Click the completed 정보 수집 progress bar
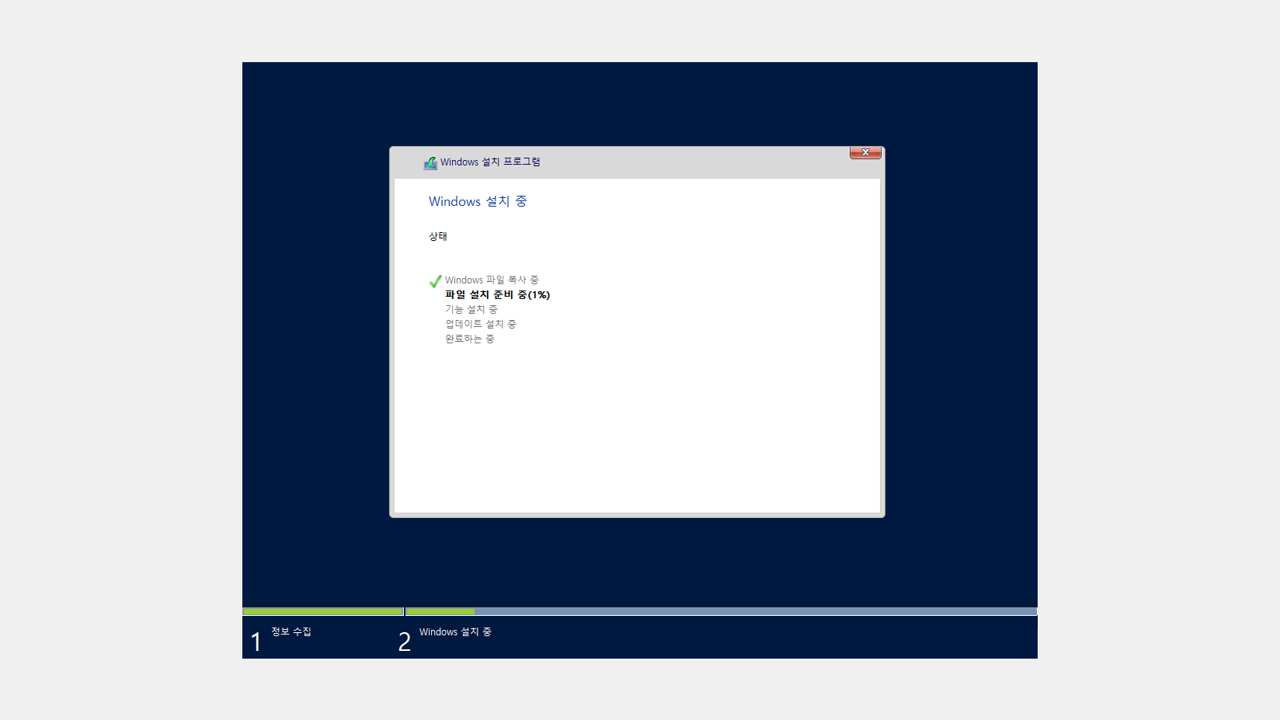The image size is (1280, 720). pos(322,611)
